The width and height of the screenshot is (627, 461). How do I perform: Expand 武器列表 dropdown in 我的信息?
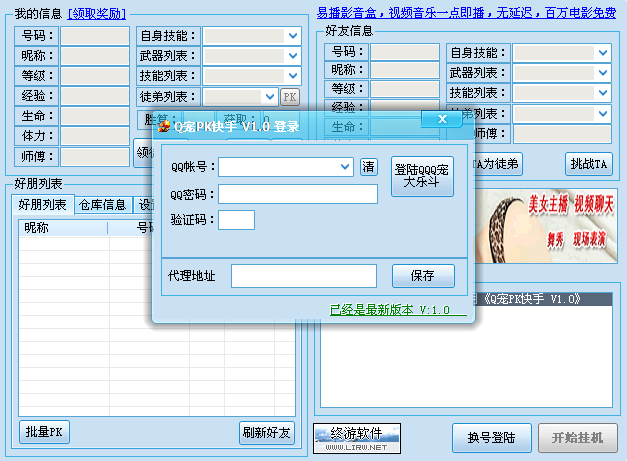[293, 56]
